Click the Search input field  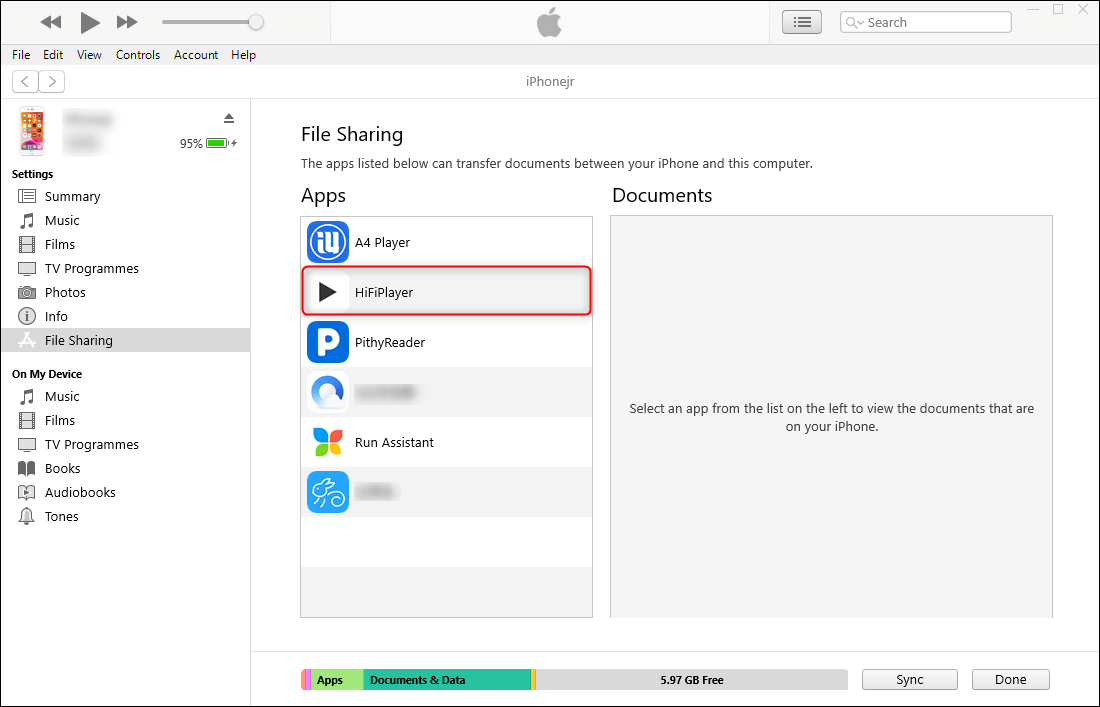point(925,22)
